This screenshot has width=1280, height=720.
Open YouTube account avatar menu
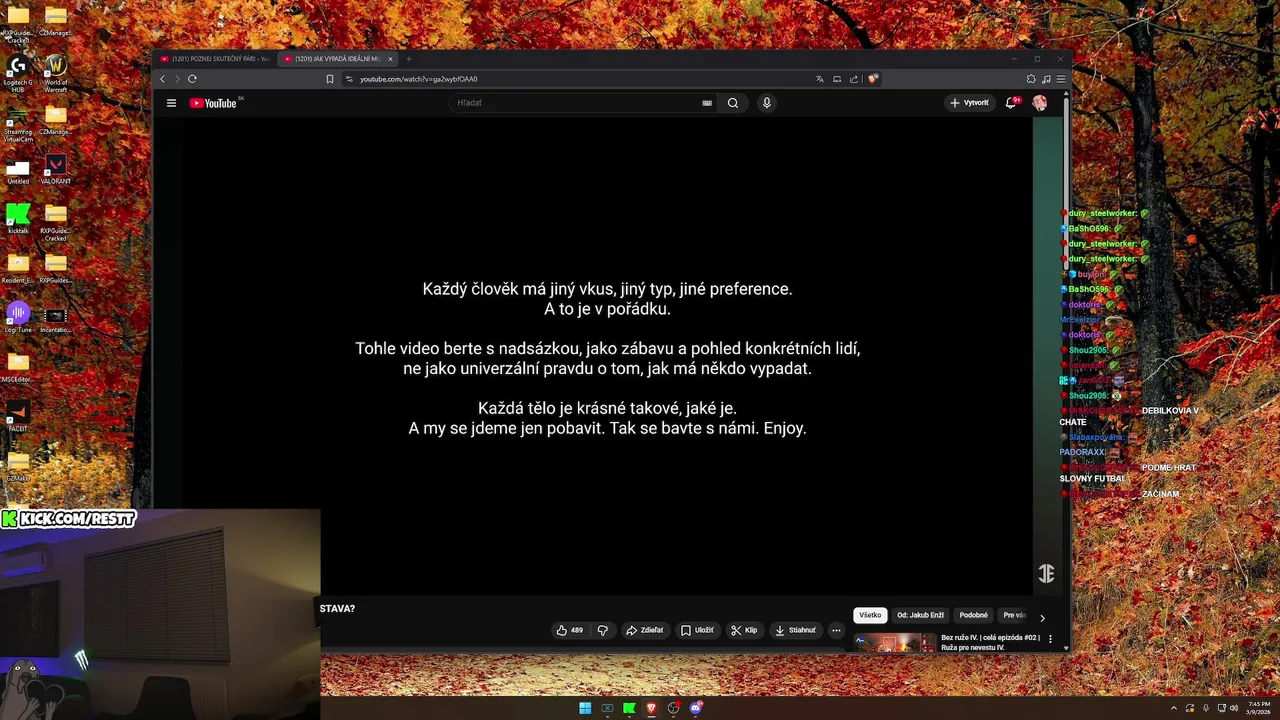[x=1040, y=103]
